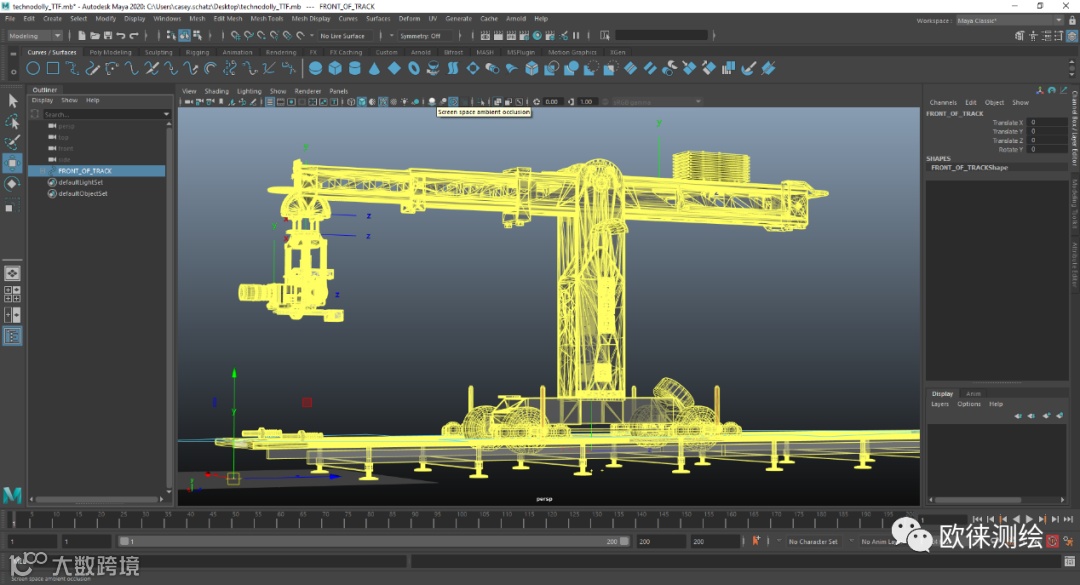Click the Translate X value field
The width and height of the screenshot is (1080, 585).
[1048, 123]
